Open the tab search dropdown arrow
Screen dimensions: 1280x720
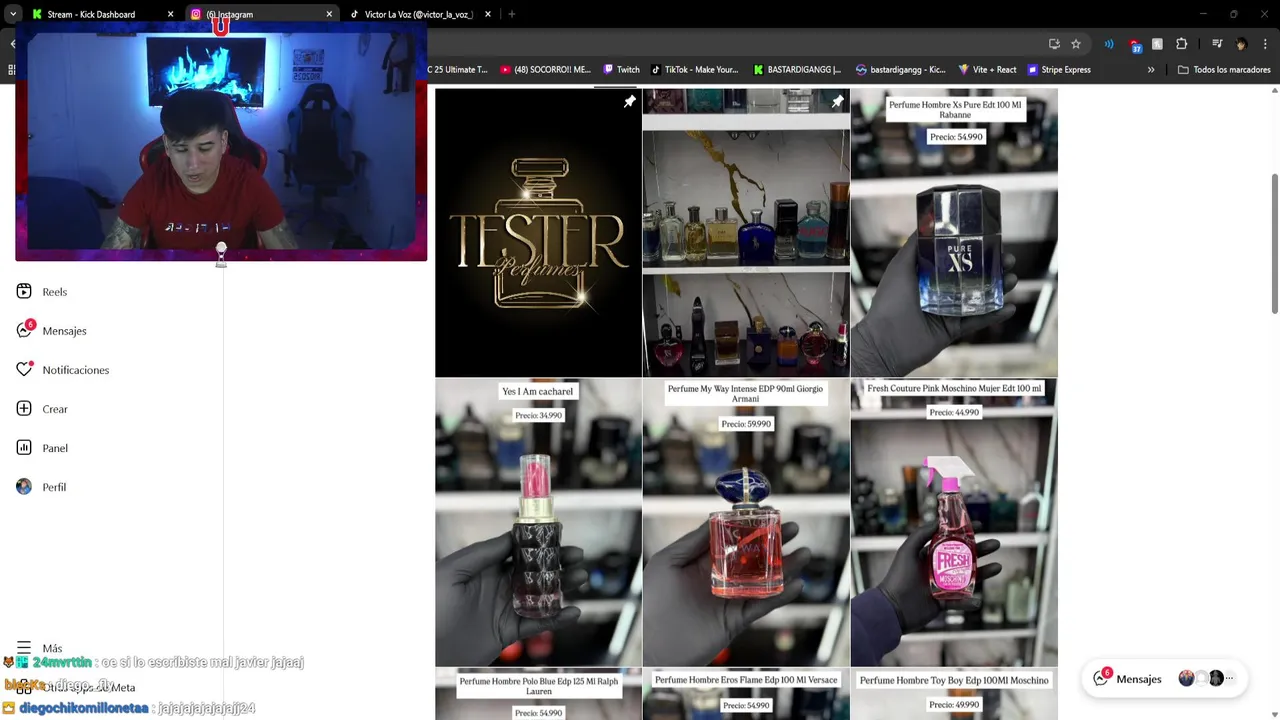coord(12,14)
